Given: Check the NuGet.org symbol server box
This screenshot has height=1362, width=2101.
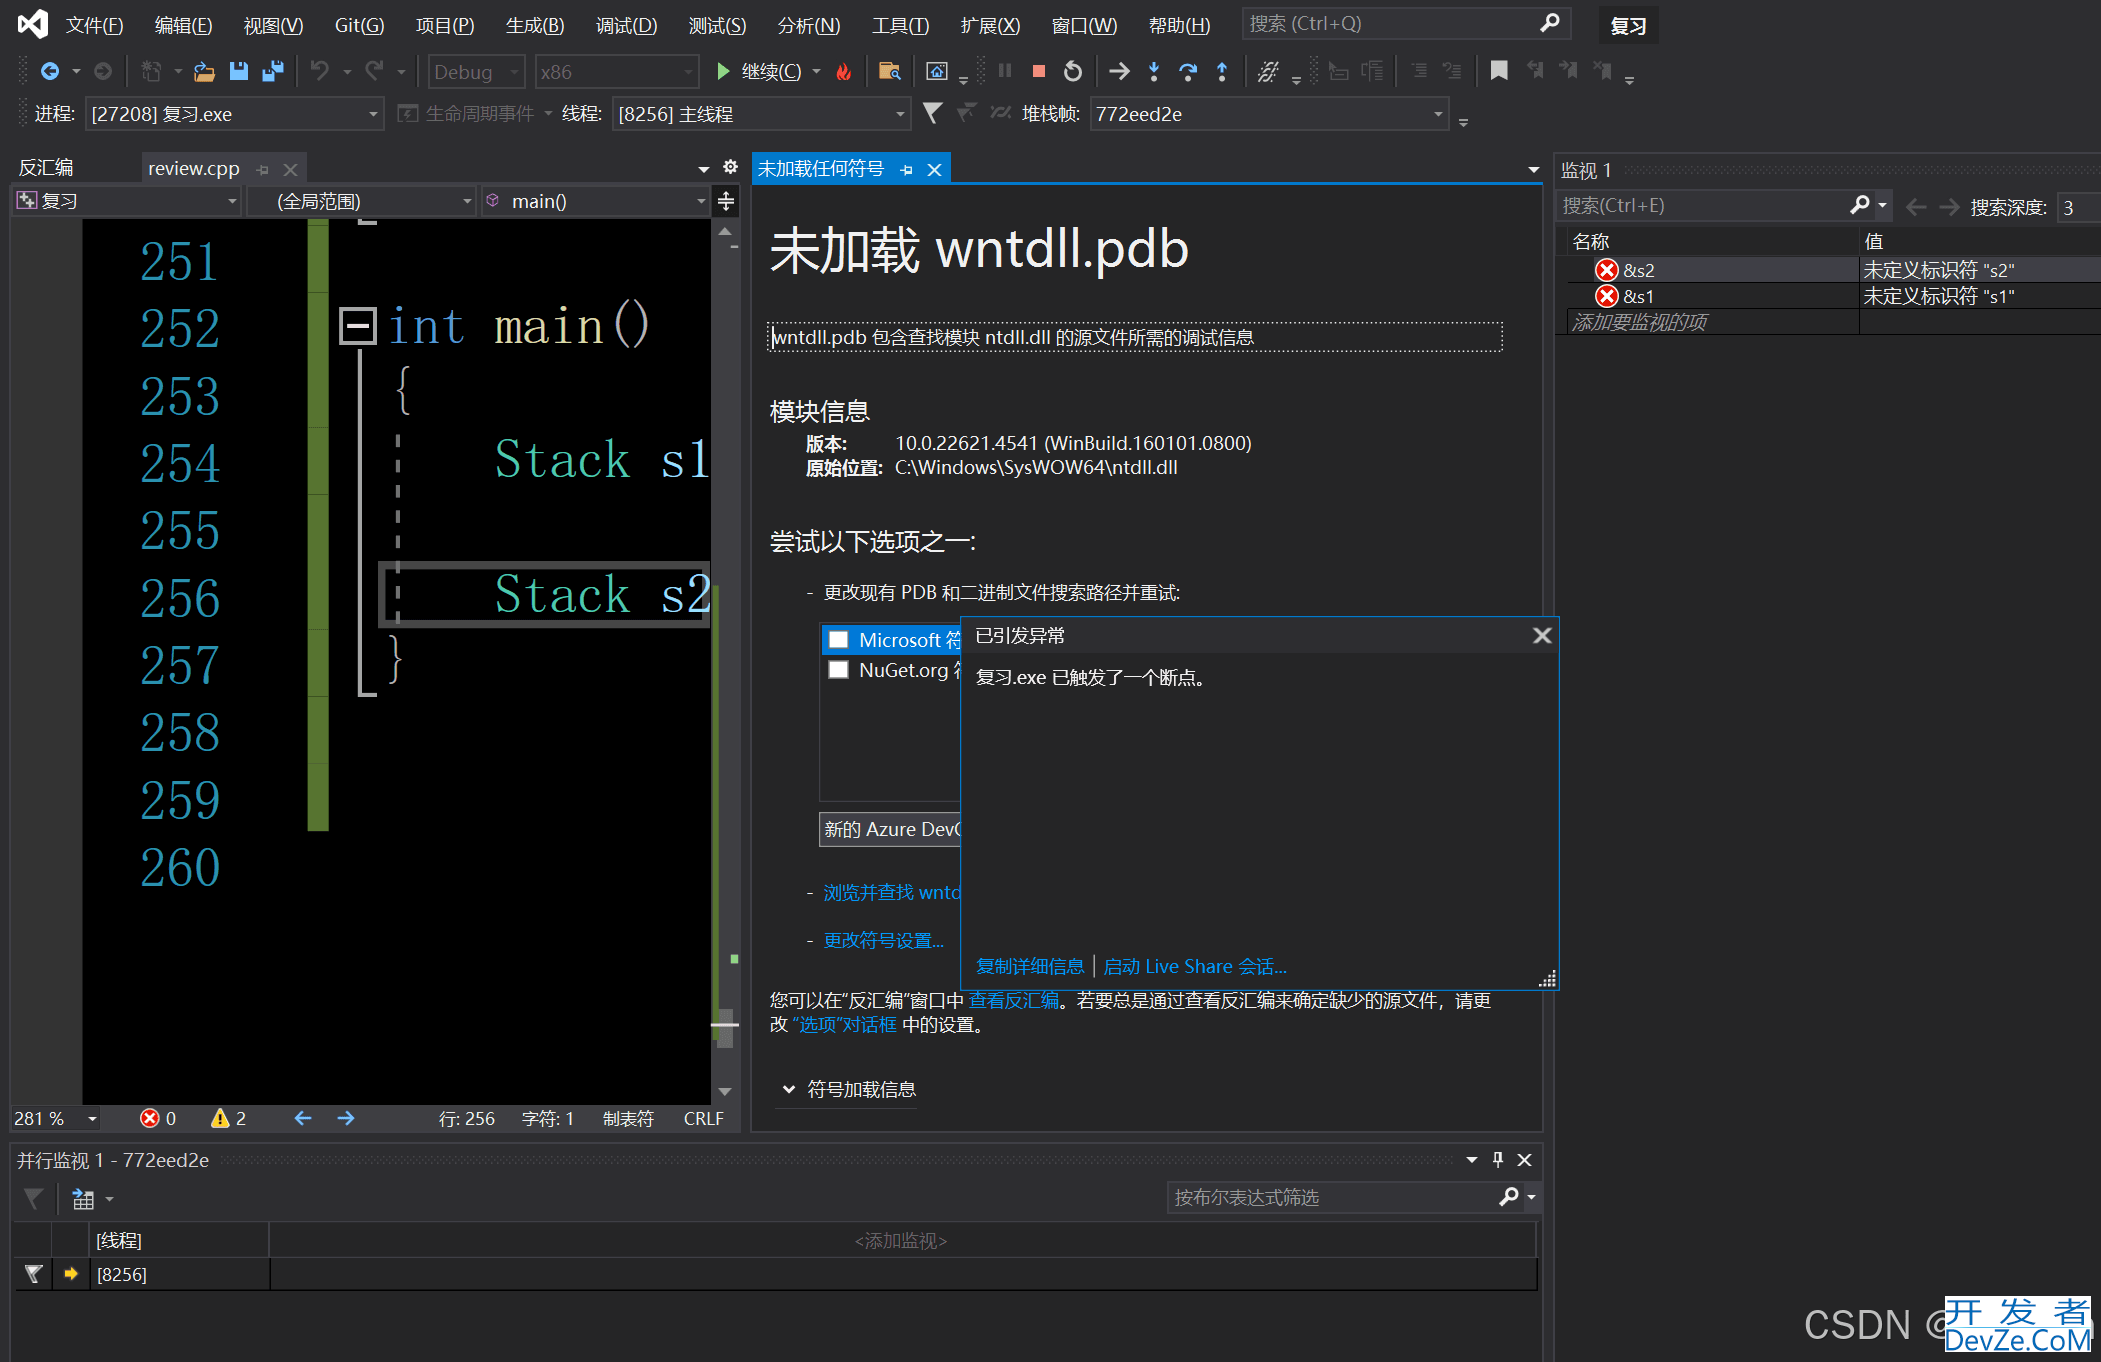Looking at the screenshot, I should click(x=838, y=669).
